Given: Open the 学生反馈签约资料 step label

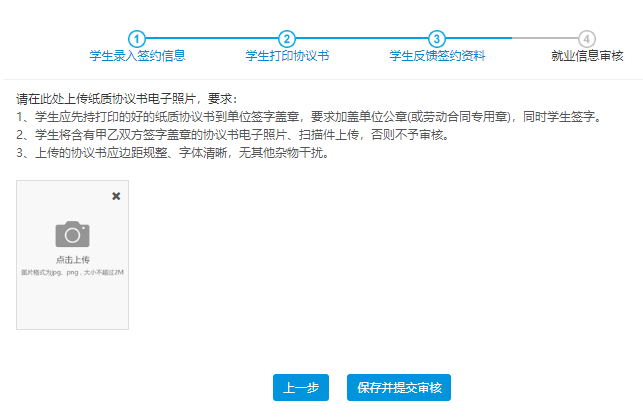Looking at the screenshot, I should pos(437,56).
